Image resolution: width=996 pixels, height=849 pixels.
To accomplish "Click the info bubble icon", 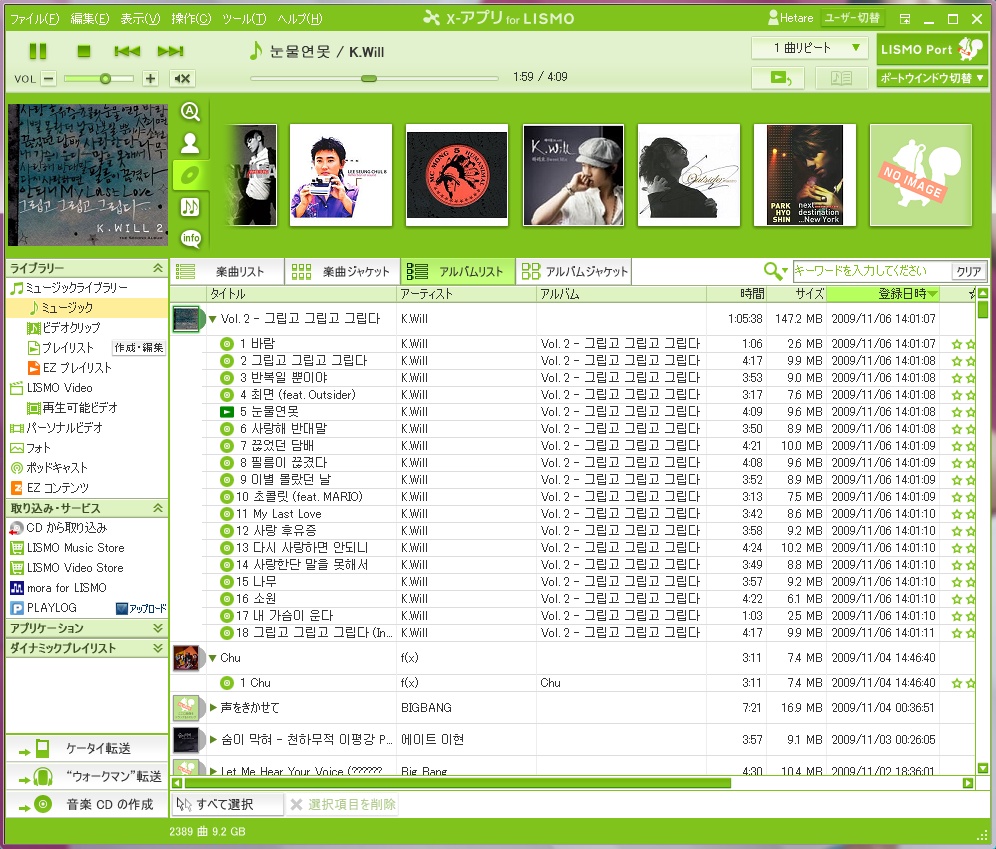I will (190, 238).
